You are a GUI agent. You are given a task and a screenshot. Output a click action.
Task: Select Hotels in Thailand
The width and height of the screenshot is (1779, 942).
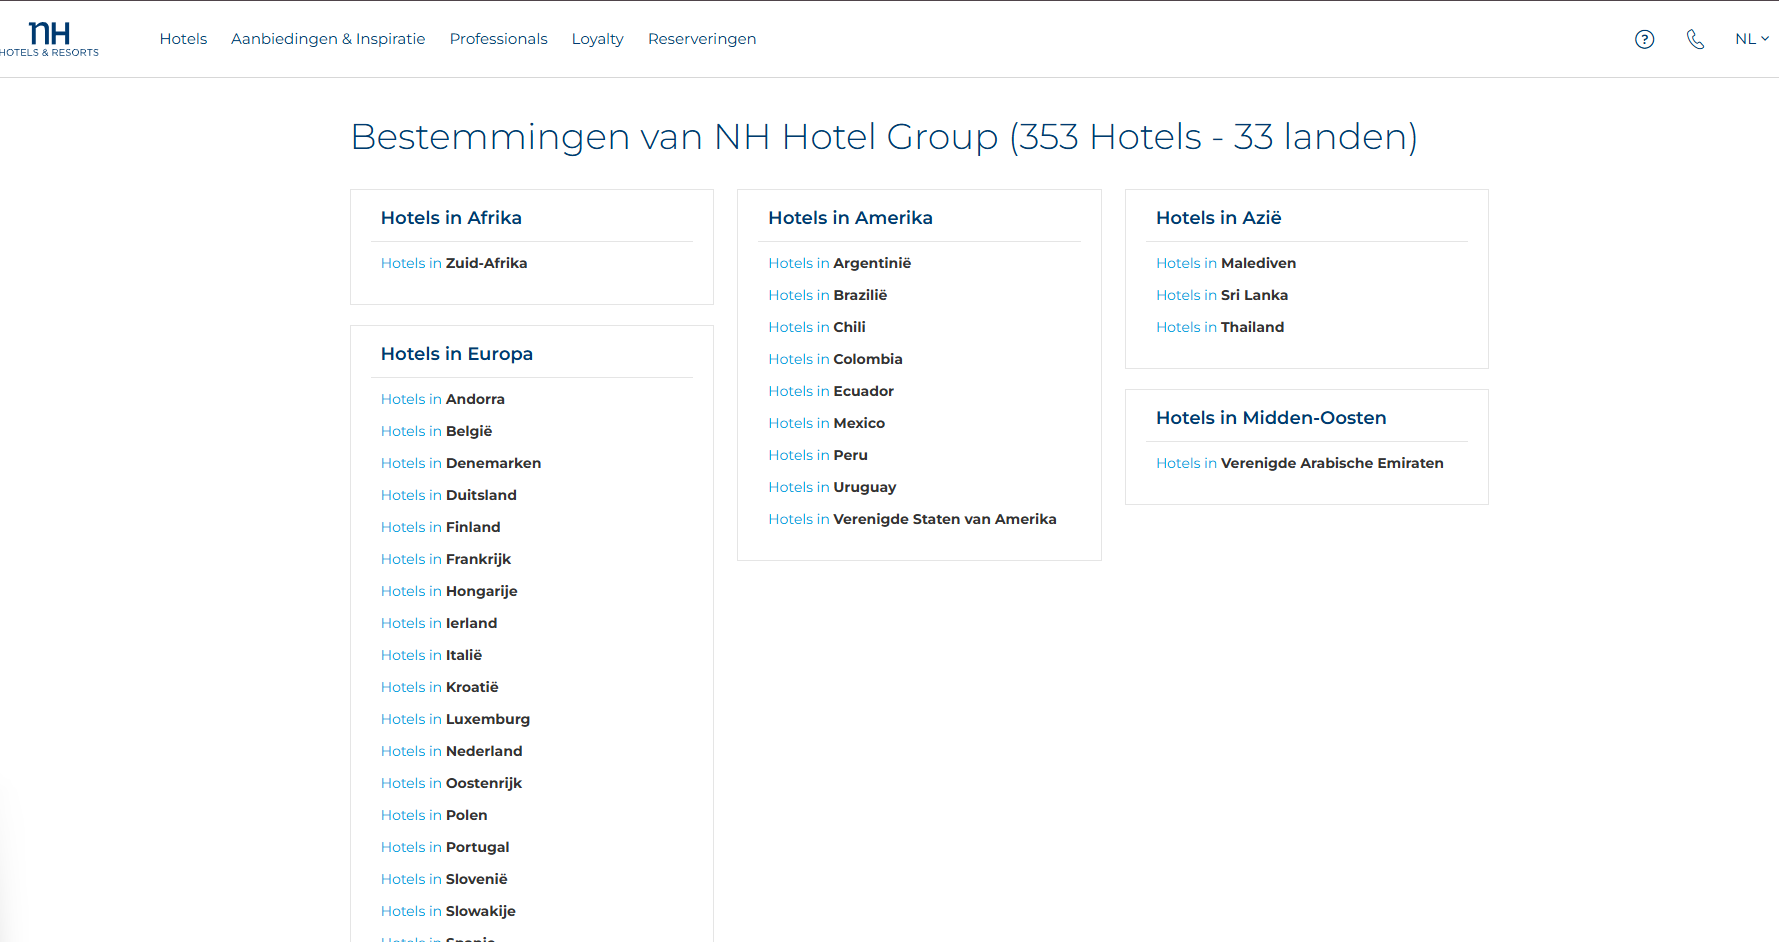click(1220, 327)
